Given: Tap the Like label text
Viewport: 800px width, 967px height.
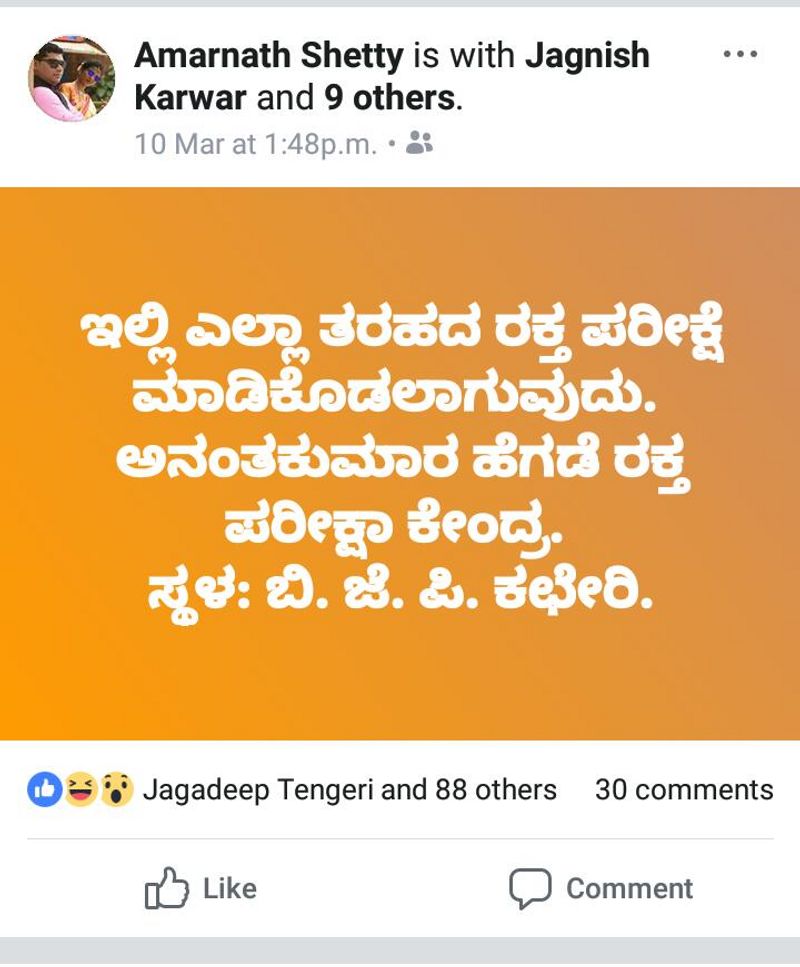Looking at the screenshot, I should 230,889.
